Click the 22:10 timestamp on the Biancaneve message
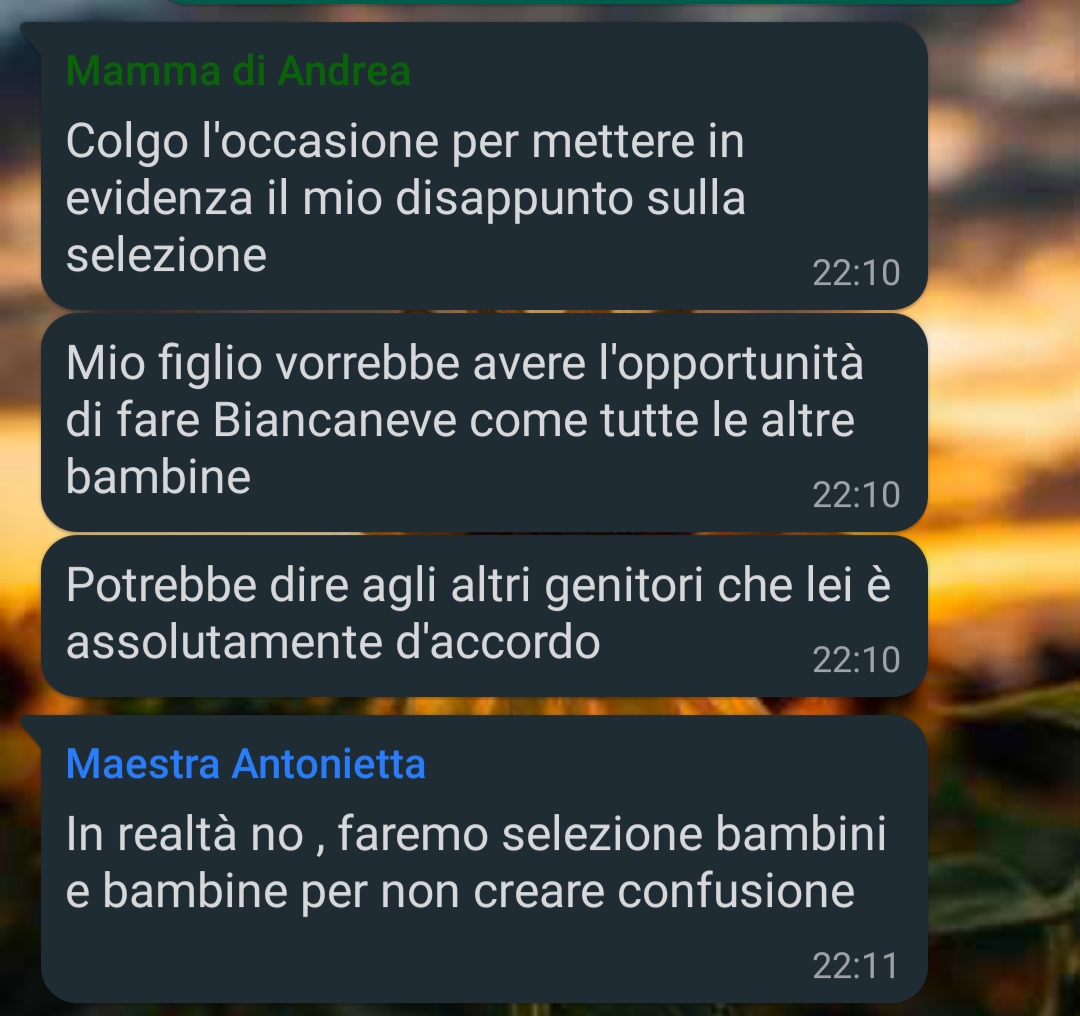The height and width of the screenshot is (1016, 1080). [x=856, y=495]
